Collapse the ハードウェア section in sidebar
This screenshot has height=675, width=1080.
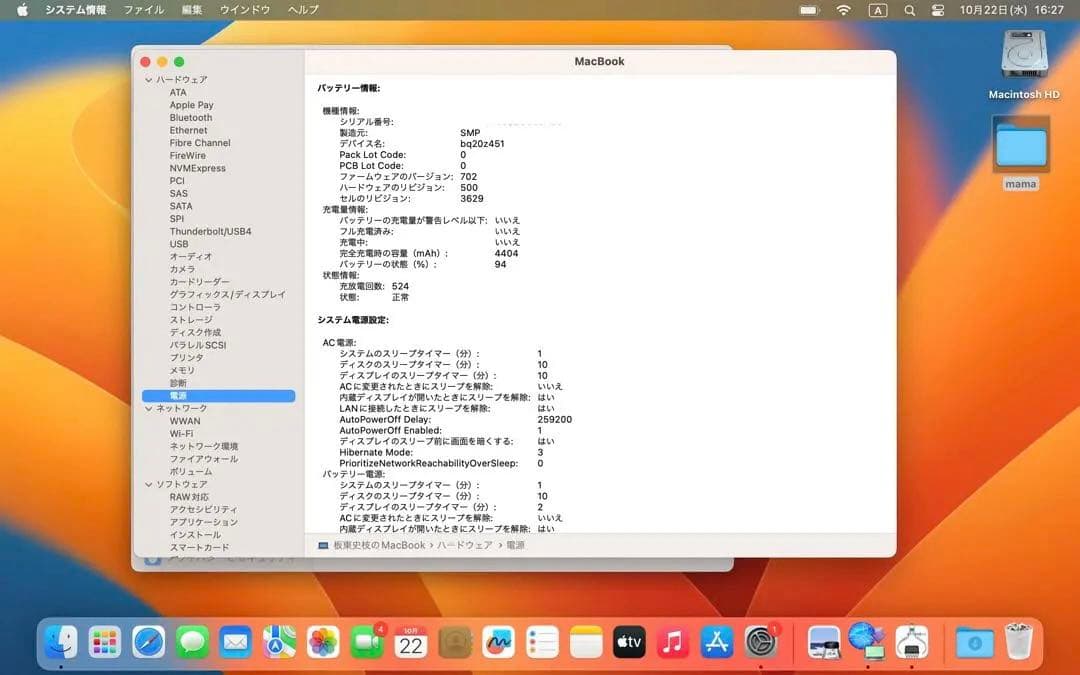(147, 79)
